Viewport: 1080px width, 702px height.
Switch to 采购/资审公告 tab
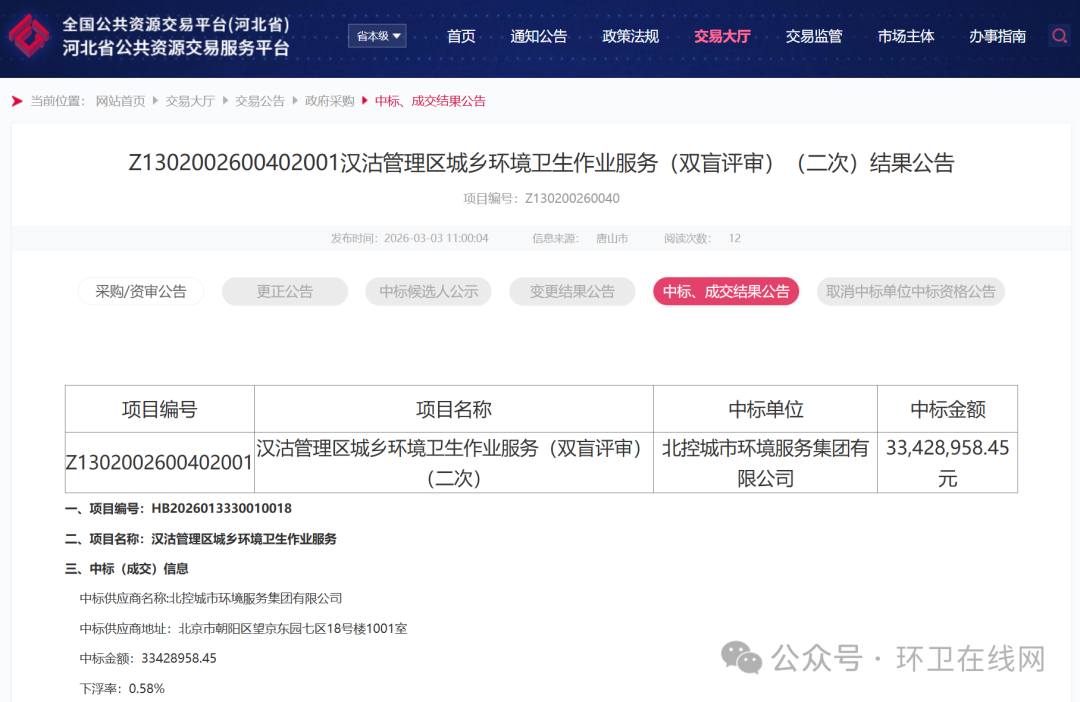pos(141,291)
